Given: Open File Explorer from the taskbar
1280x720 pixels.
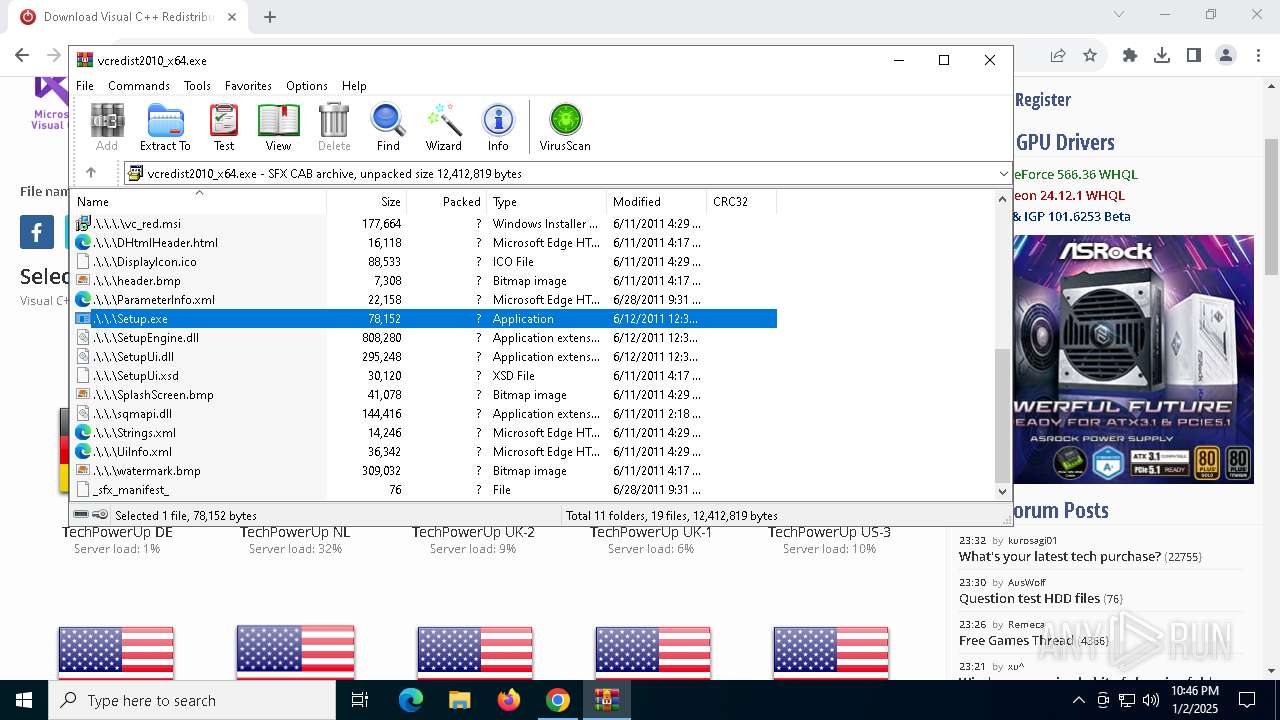Looking at the screenshot, I should coord(460,700).
